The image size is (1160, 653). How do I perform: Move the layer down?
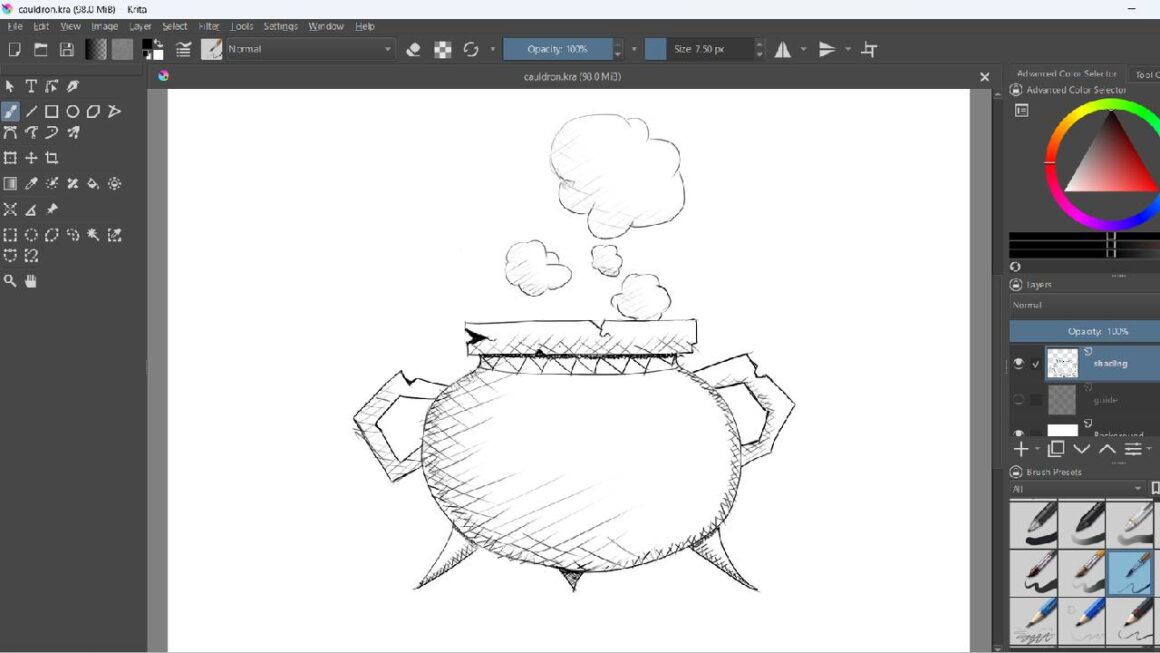tap(1082, 449)
